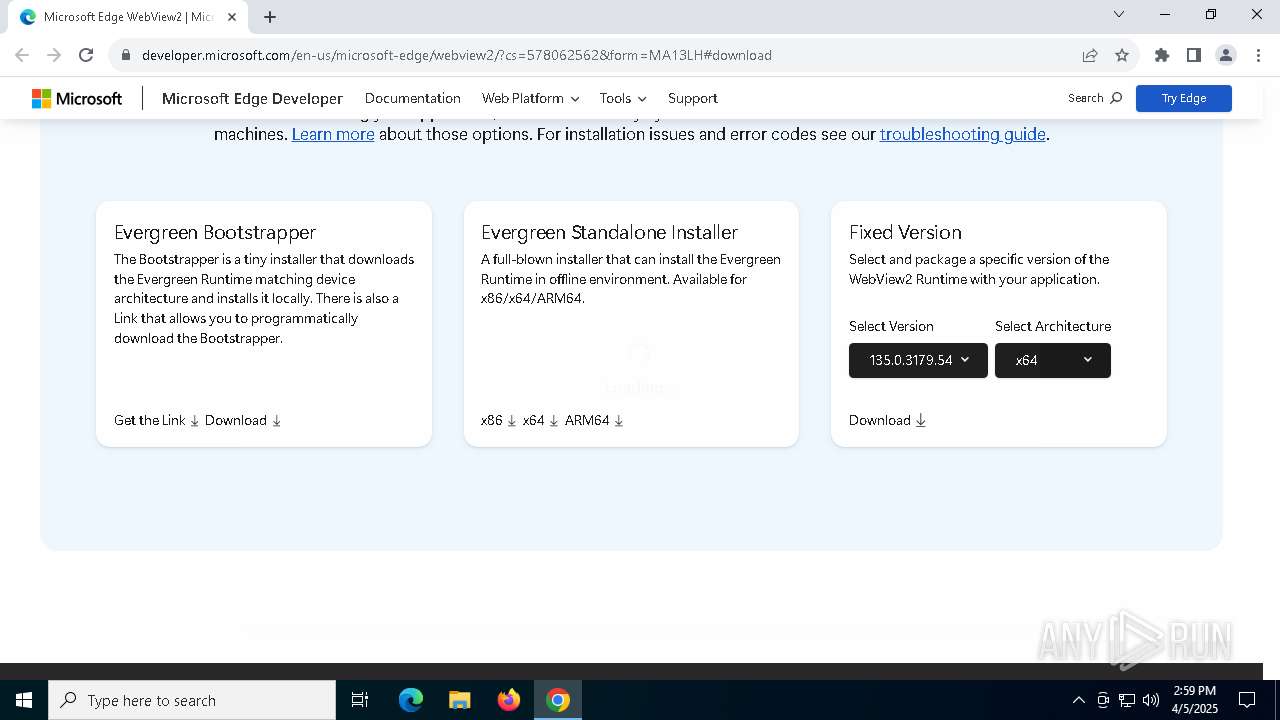Reload the page with the refresh icon
This screenshot has height=720, width=1280.
[x=86, y=55]
